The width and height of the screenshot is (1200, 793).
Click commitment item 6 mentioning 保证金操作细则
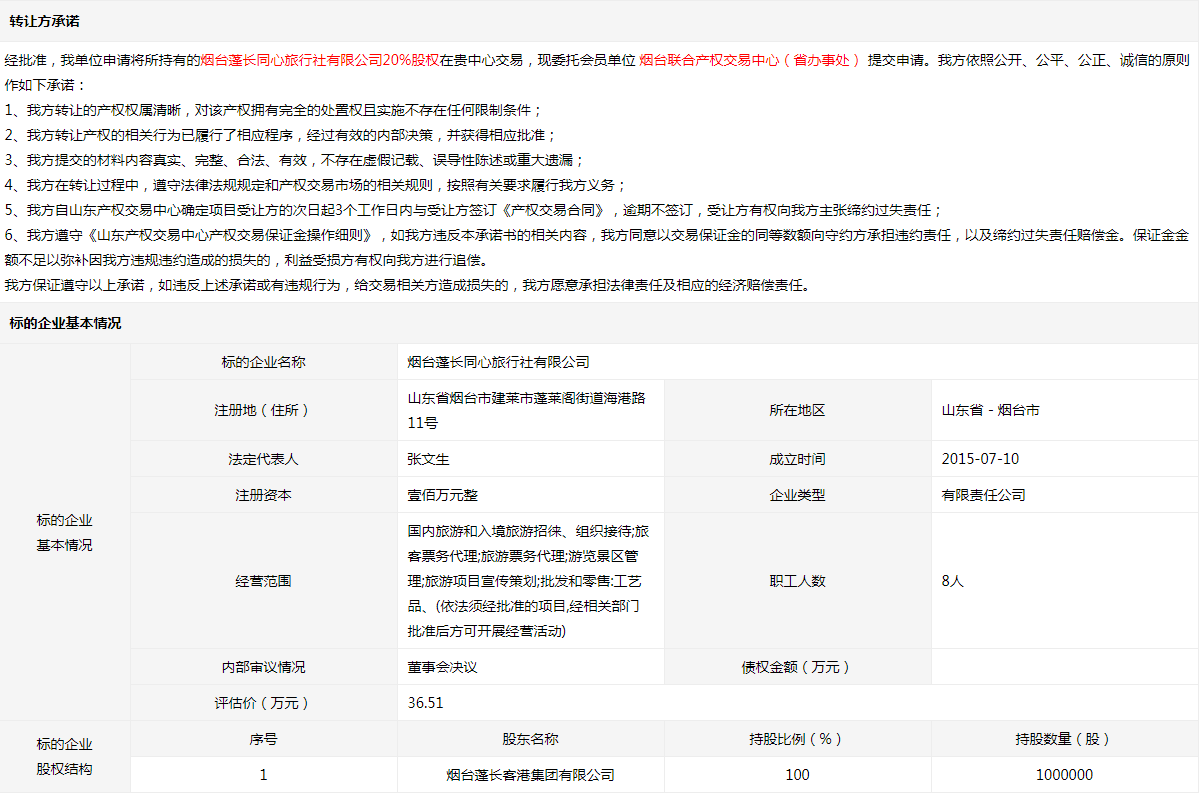[x=597, y=247]
